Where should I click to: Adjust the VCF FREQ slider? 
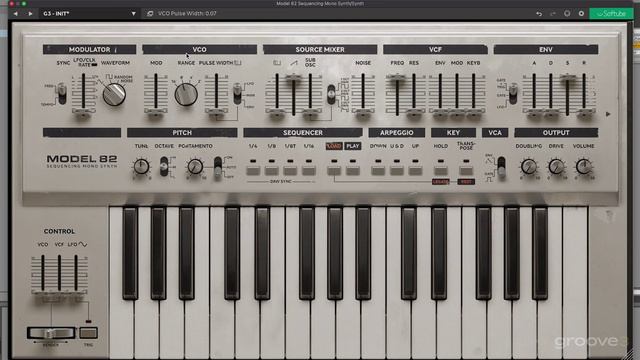(397, 78)
